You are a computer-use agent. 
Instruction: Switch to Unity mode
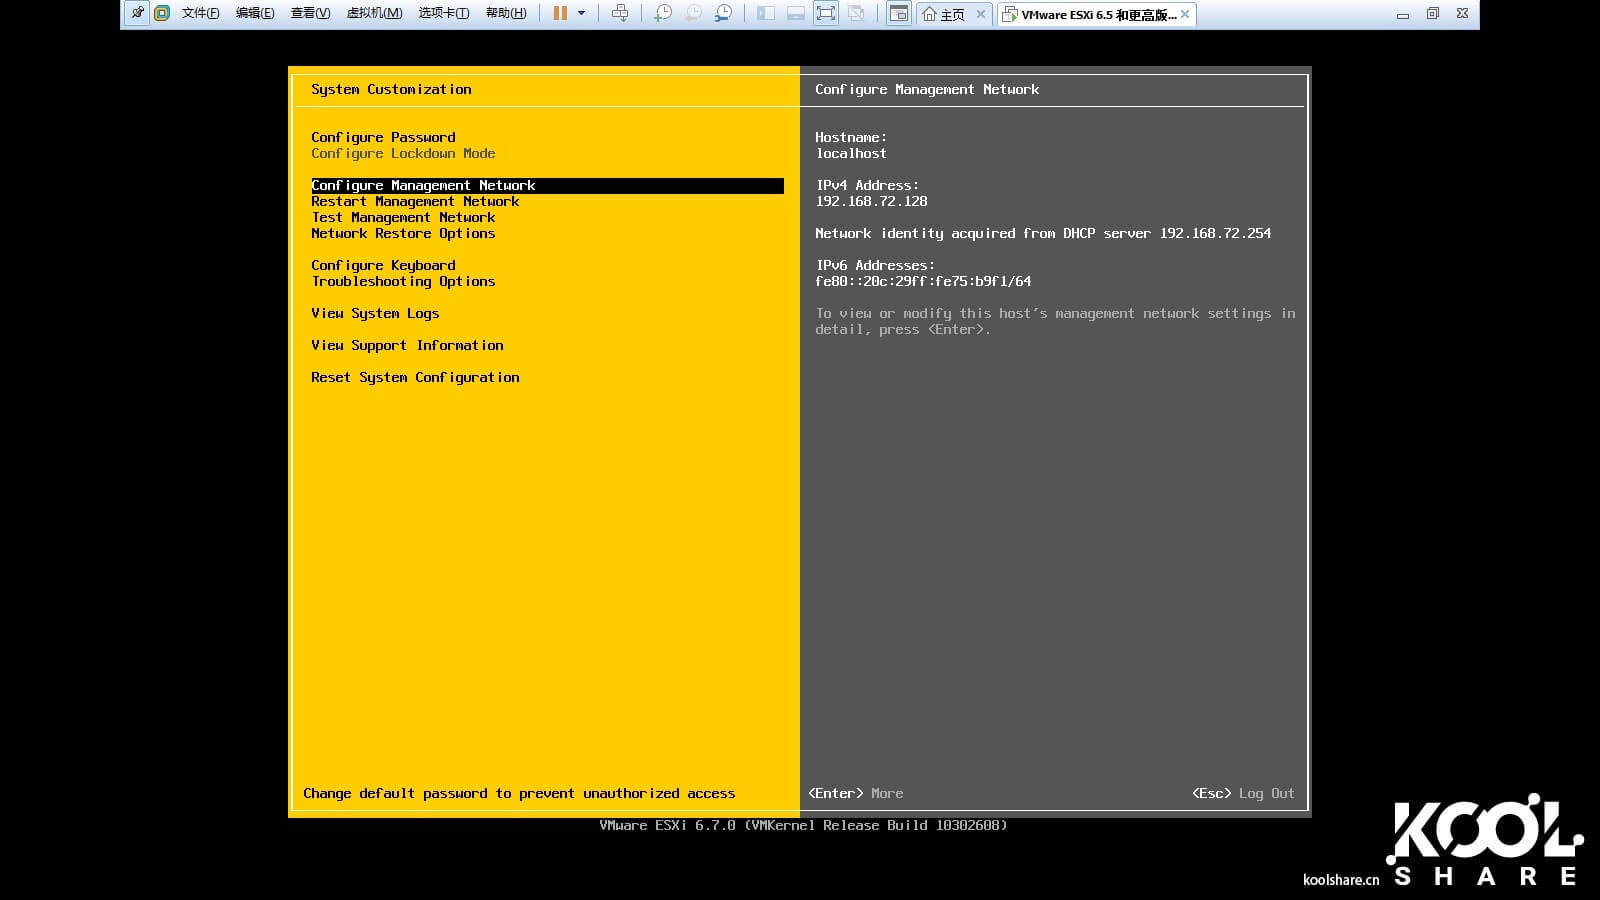pyautogui.click(x=856, y=13)
